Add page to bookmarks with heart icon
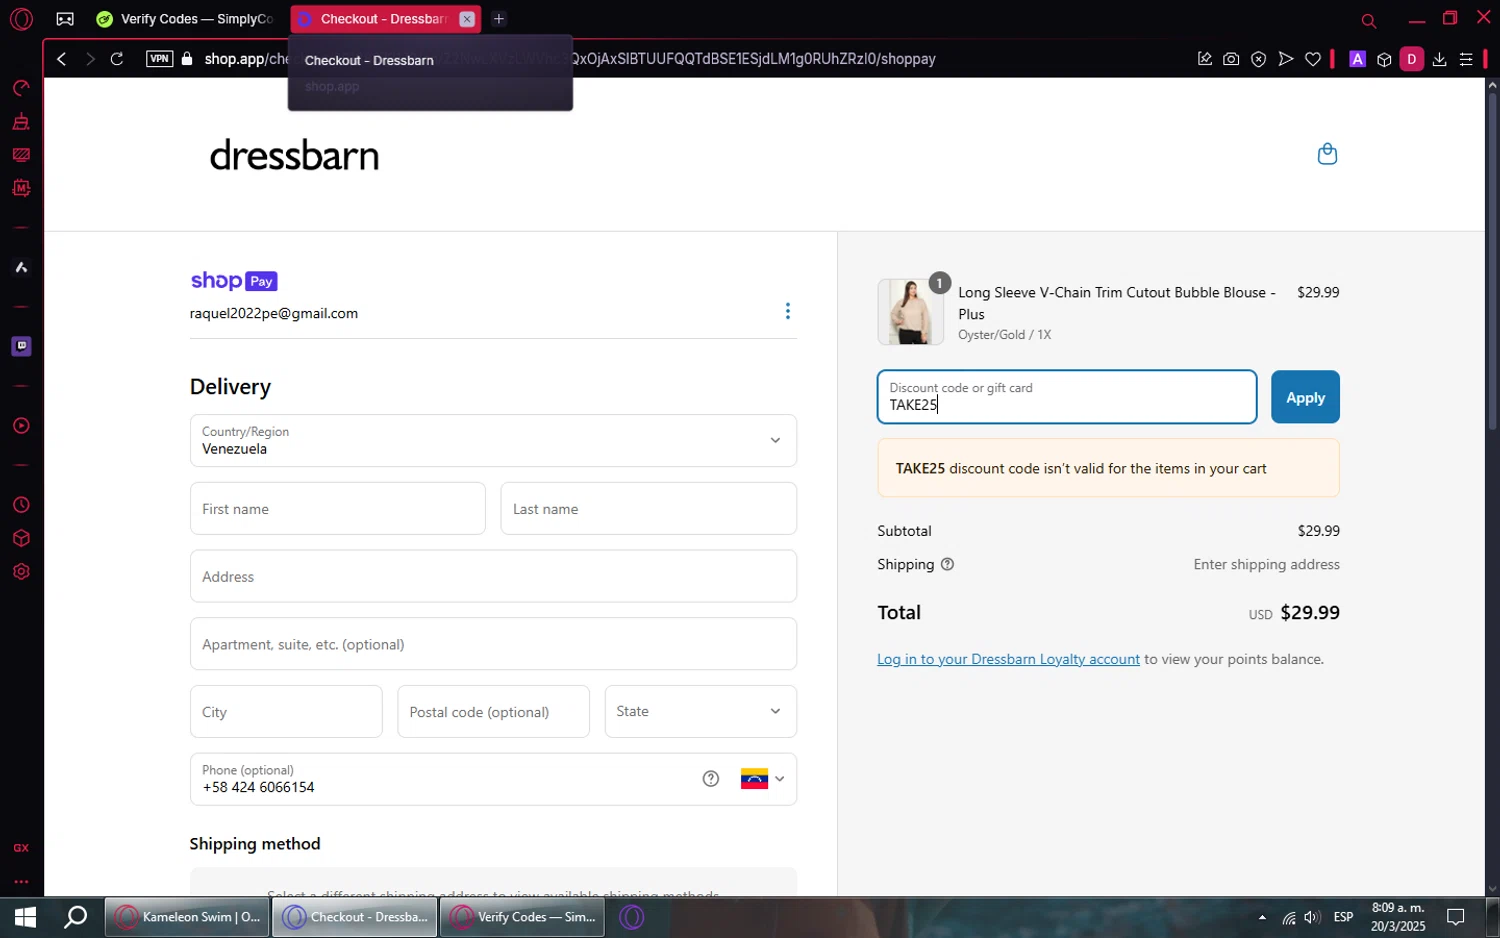The height and width of the screenshot is (938, 1500). pos(1313,59)
